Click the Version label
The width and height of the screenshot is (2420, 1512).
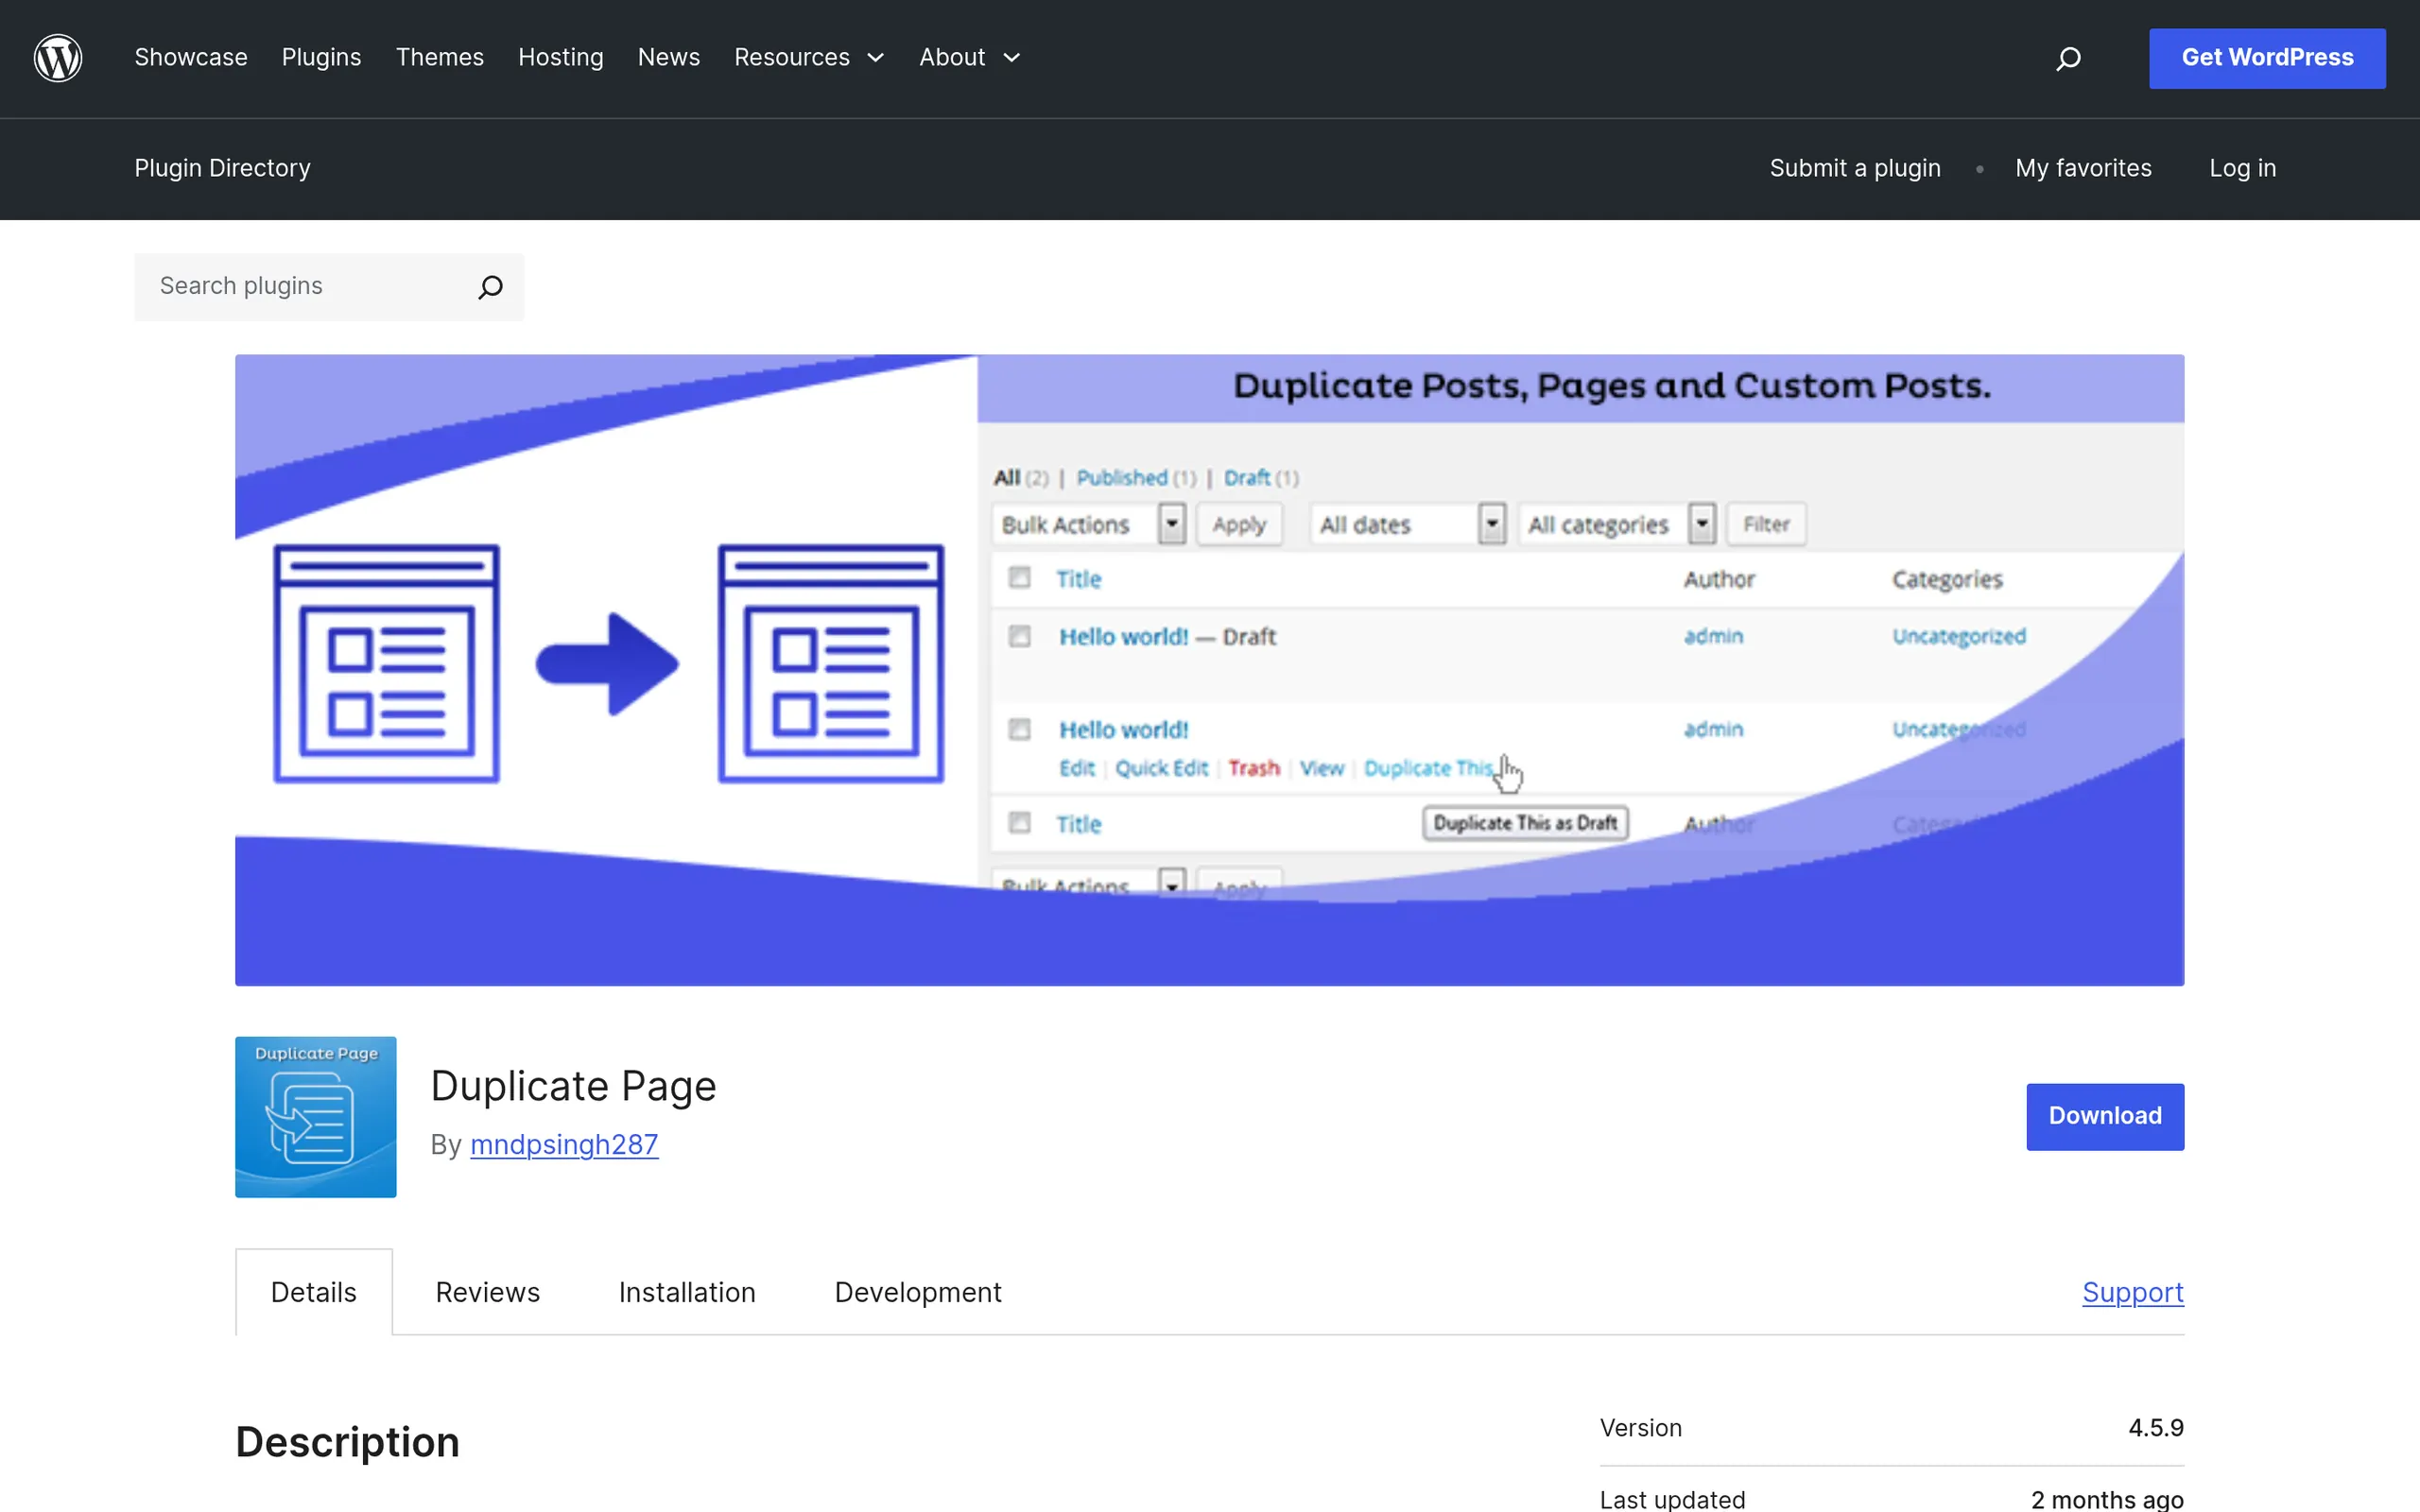(x=1640, y=1428)
